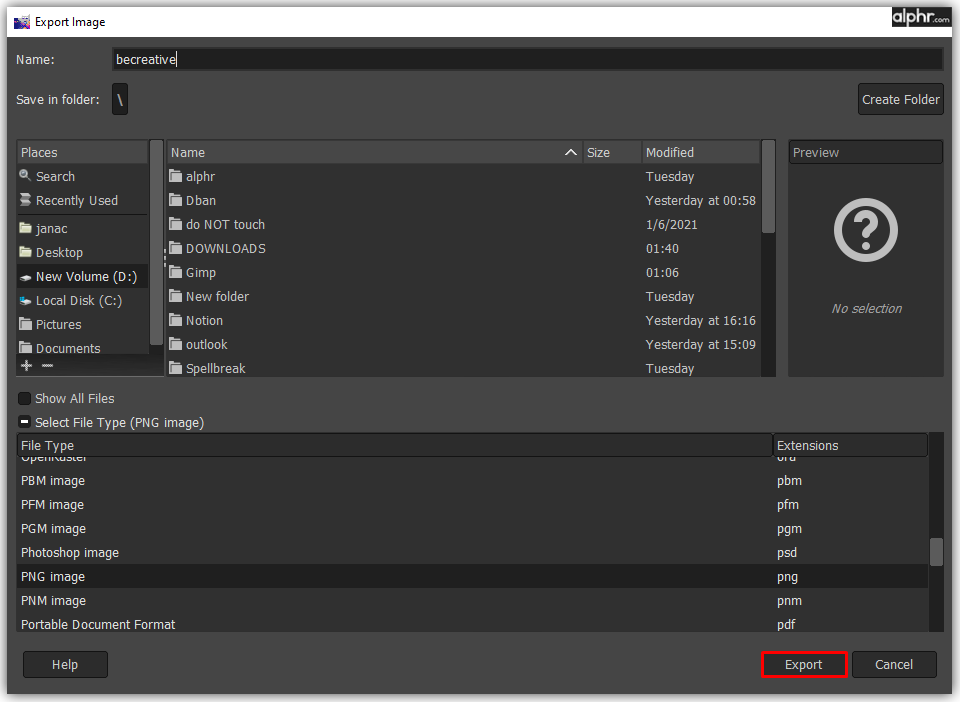Select the alphr folder name
Screen dimensions: 960x702
click(200, 176)
